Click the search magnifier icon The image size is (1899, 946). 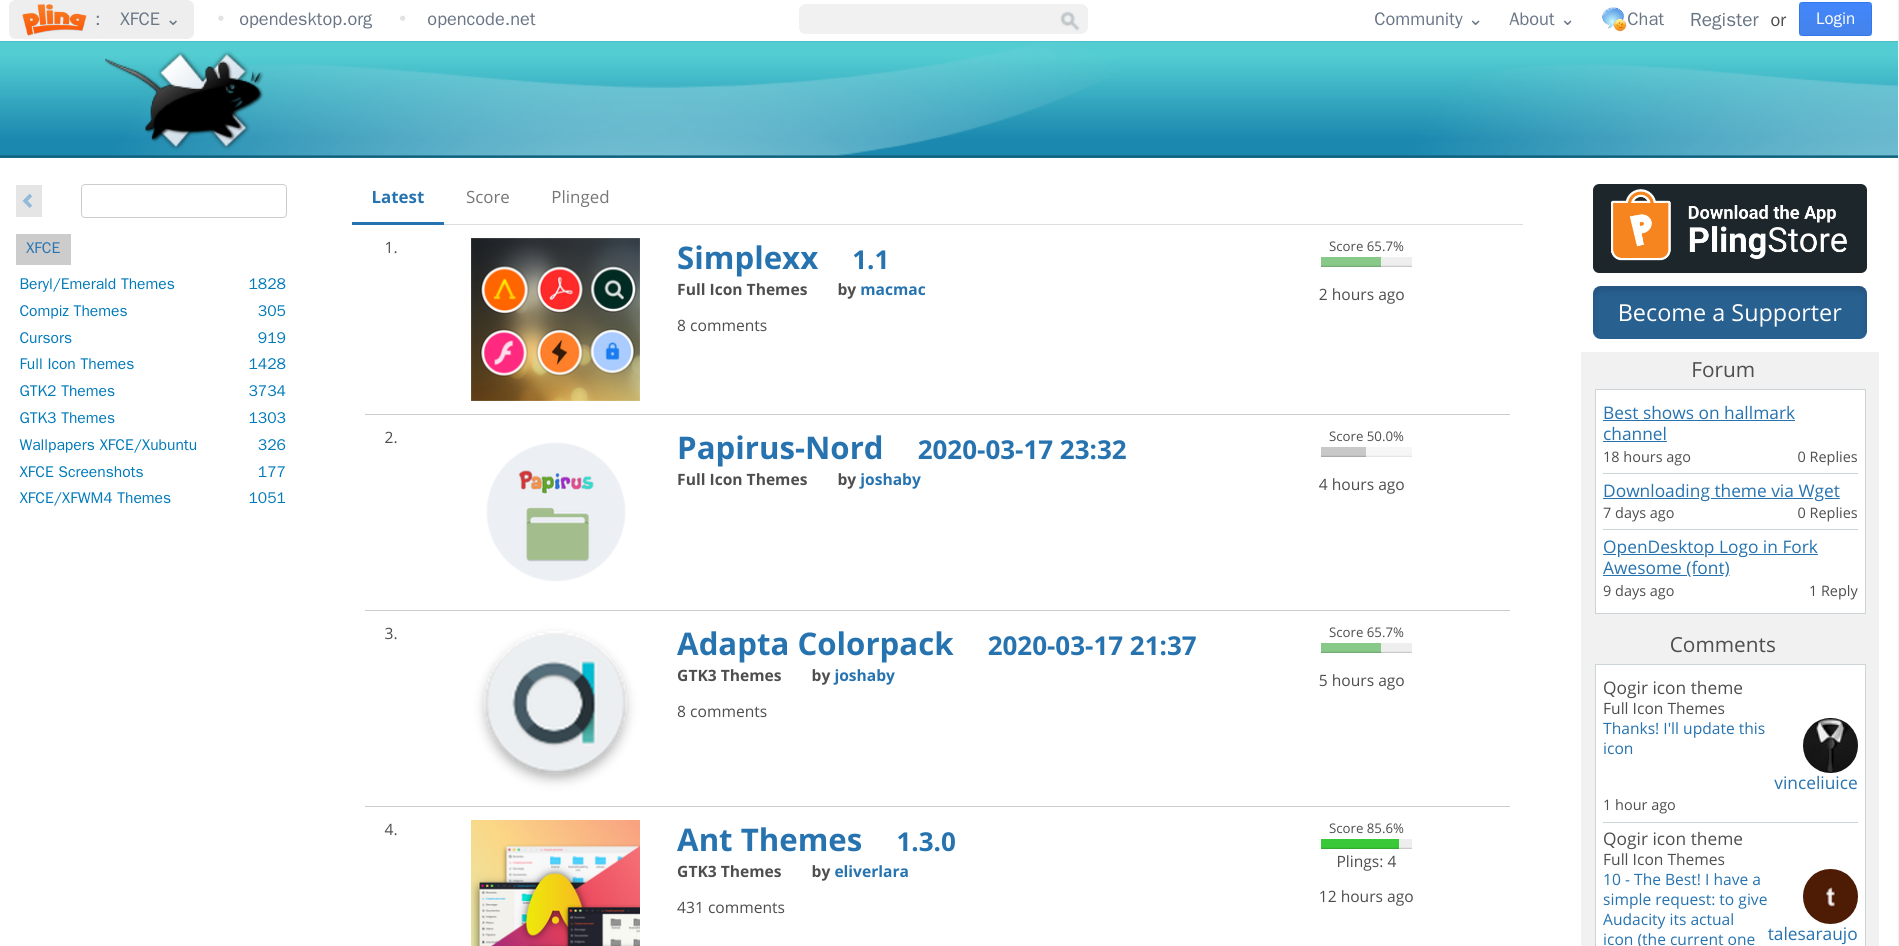click(x=1068, y=19)
